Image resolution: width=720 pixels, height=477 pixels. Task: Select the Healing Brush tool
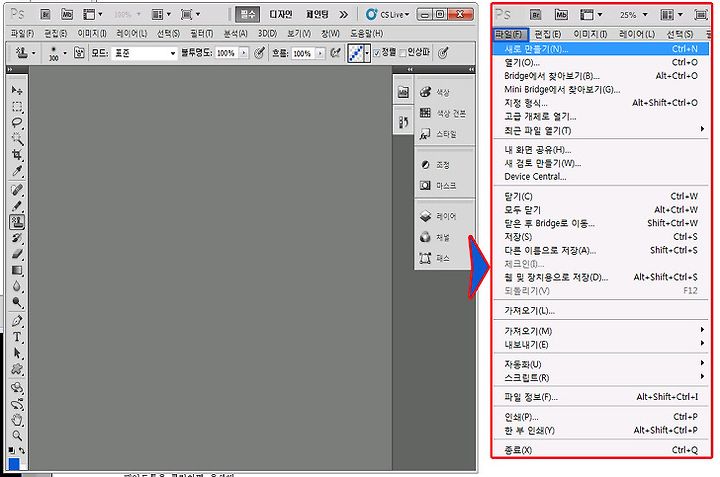(17, 190)
